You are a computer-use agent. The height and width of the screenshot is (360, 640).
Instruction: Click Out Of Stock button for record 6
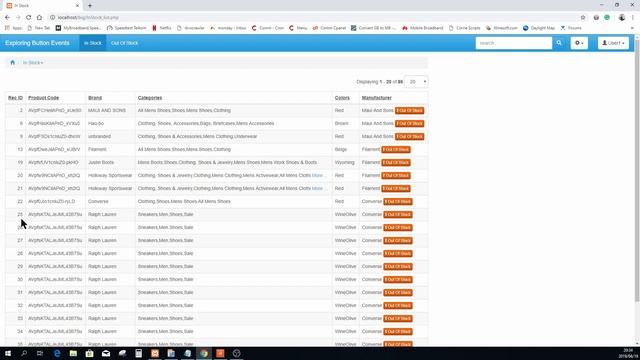409,124
